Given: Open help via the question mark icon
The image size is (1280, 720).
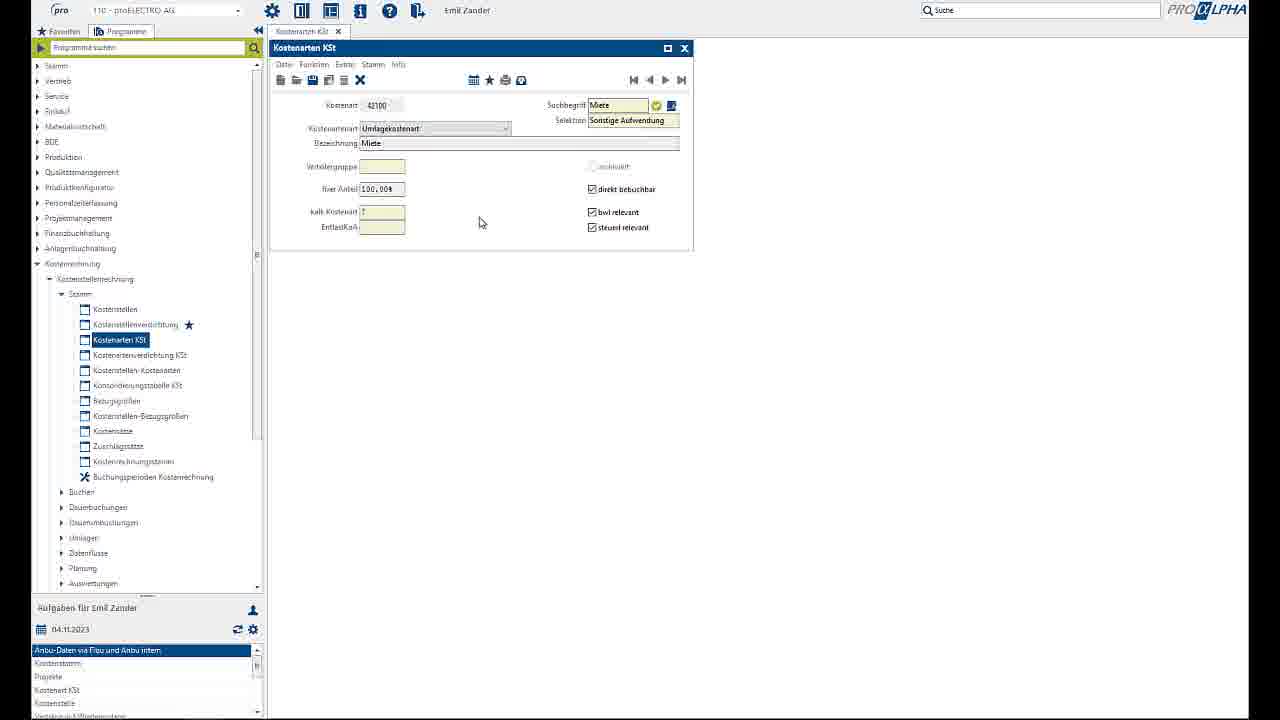Looking at the screenshot, I should (x=390, y=11).
